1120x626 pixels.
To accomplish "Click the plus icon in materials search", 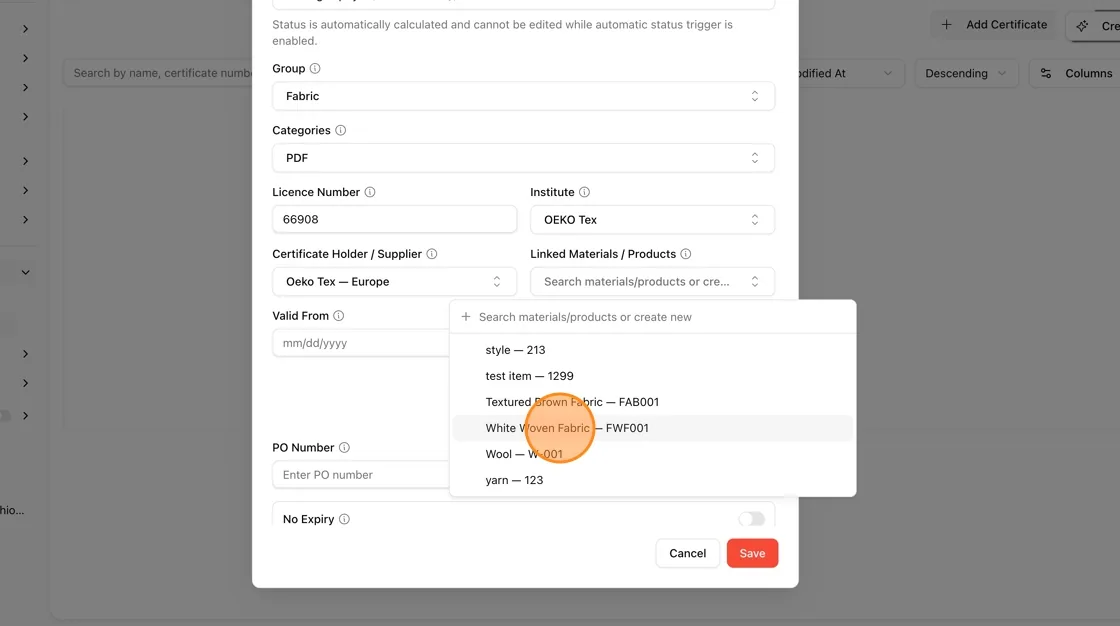I will (x=466, y=317).
